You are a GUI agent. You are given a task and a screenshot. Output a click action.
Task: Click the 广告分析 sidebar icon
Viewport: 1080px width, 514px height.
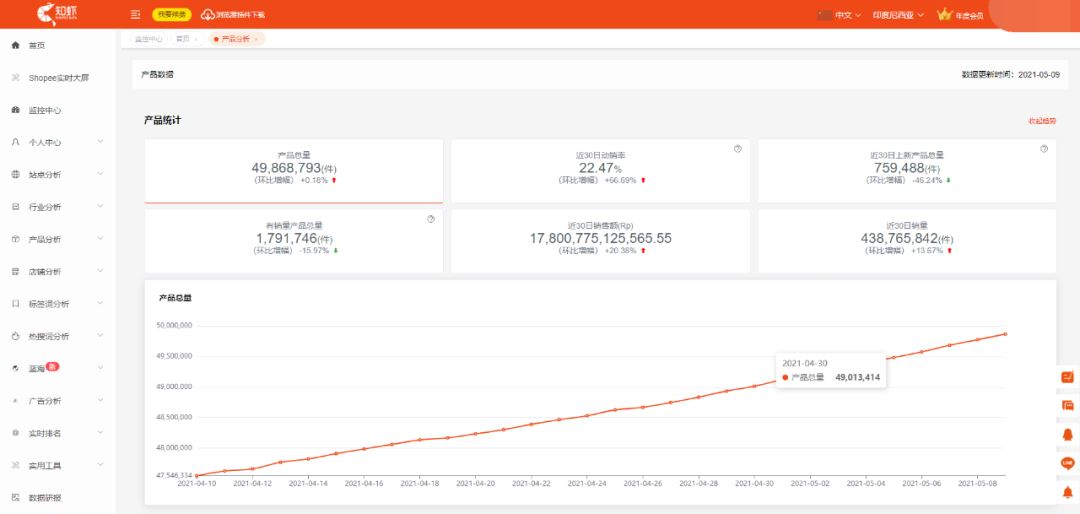[15, 401]
